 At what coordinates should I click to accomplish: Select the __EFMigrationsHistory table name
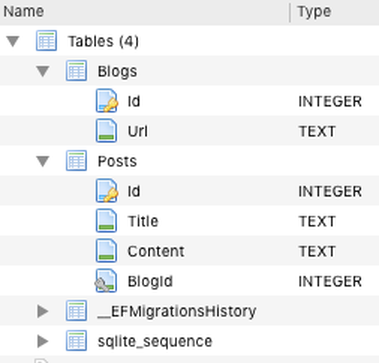tap(177, 312)
